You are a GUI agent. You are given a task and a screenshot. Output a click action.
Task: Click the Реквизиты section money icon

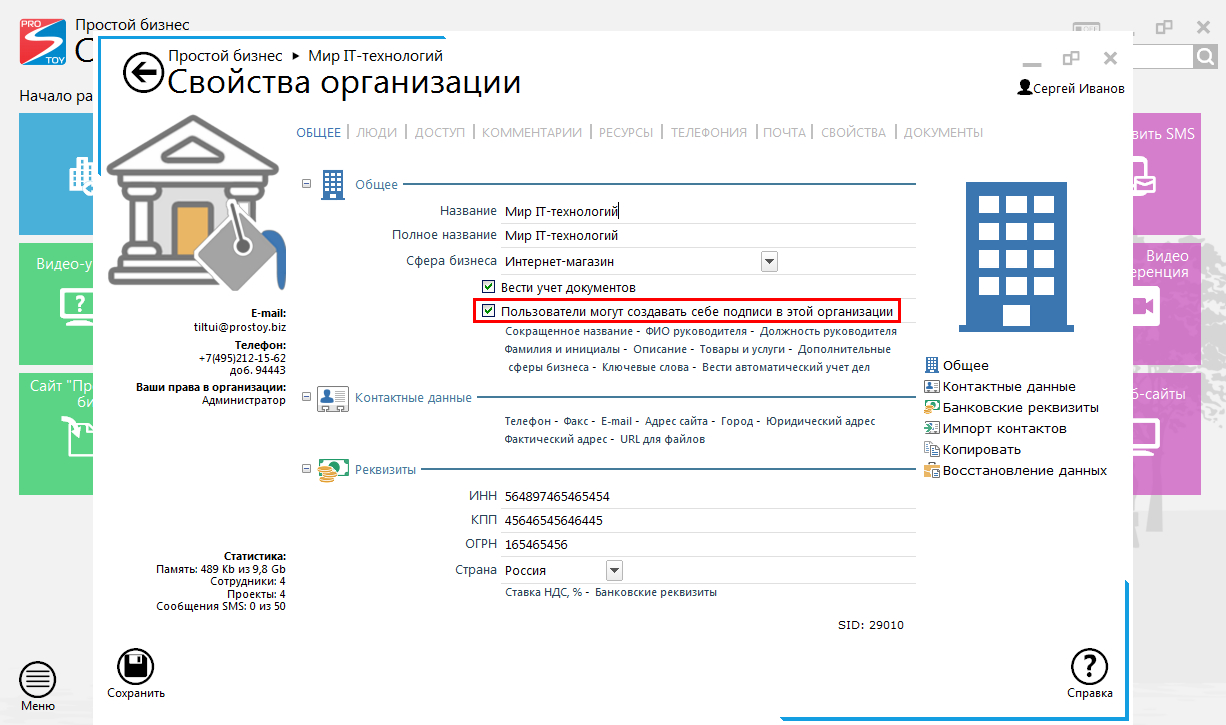coord(333,470)
